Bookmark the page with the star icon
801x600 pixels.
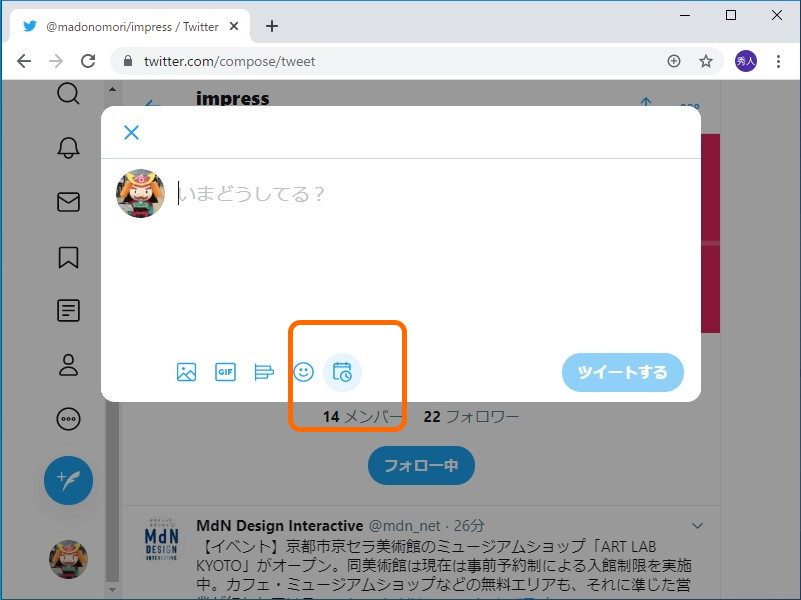pyautogui.click(x=706, y=61)
